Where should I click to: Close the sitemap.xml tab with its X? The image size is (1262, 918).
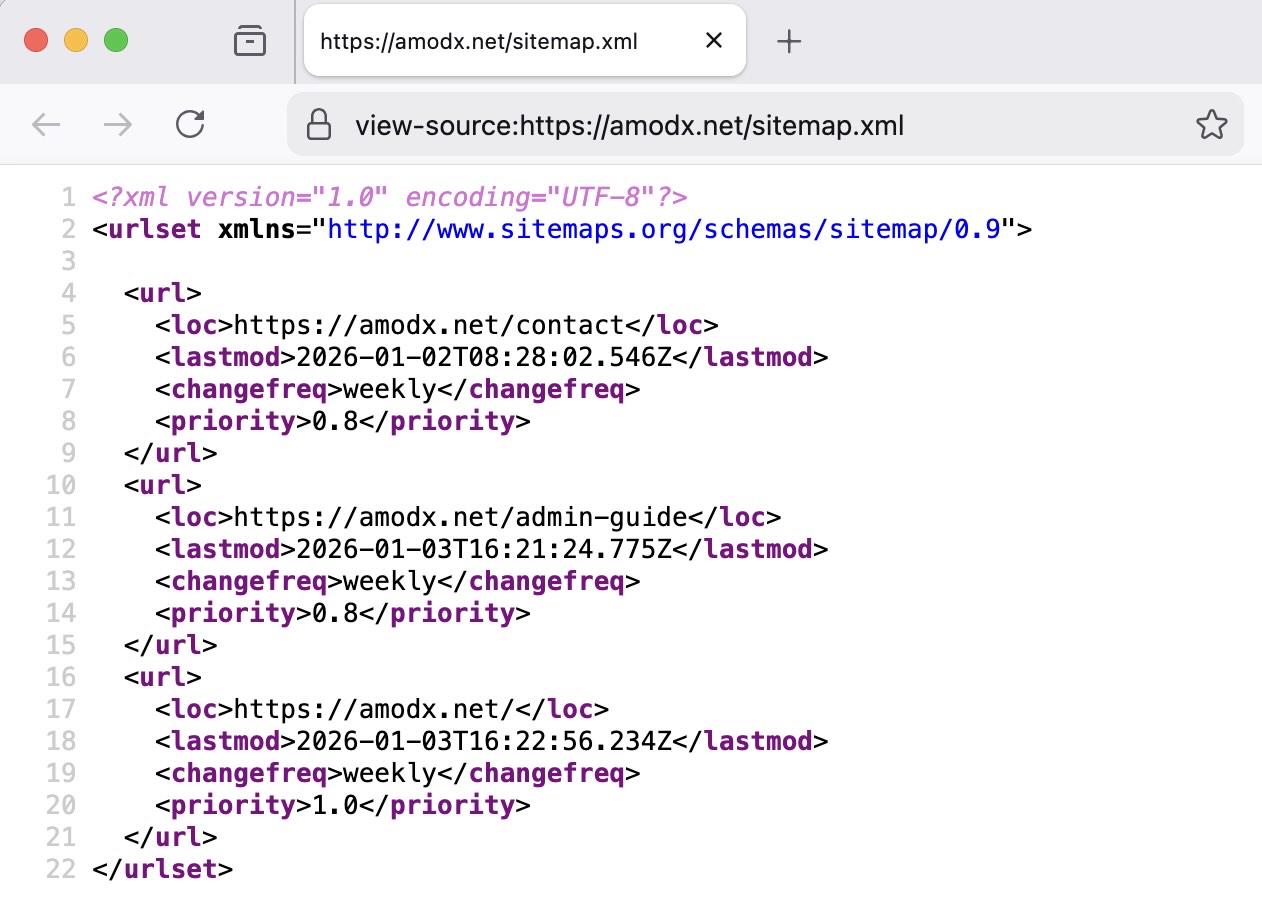(x=713, y=40)
